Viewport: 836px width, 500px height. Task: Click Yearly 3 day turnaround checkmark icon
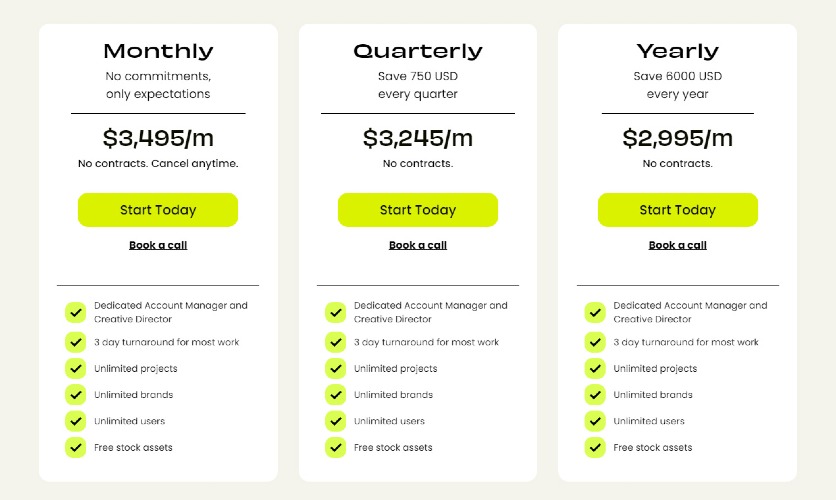click(x=595, y=342)
